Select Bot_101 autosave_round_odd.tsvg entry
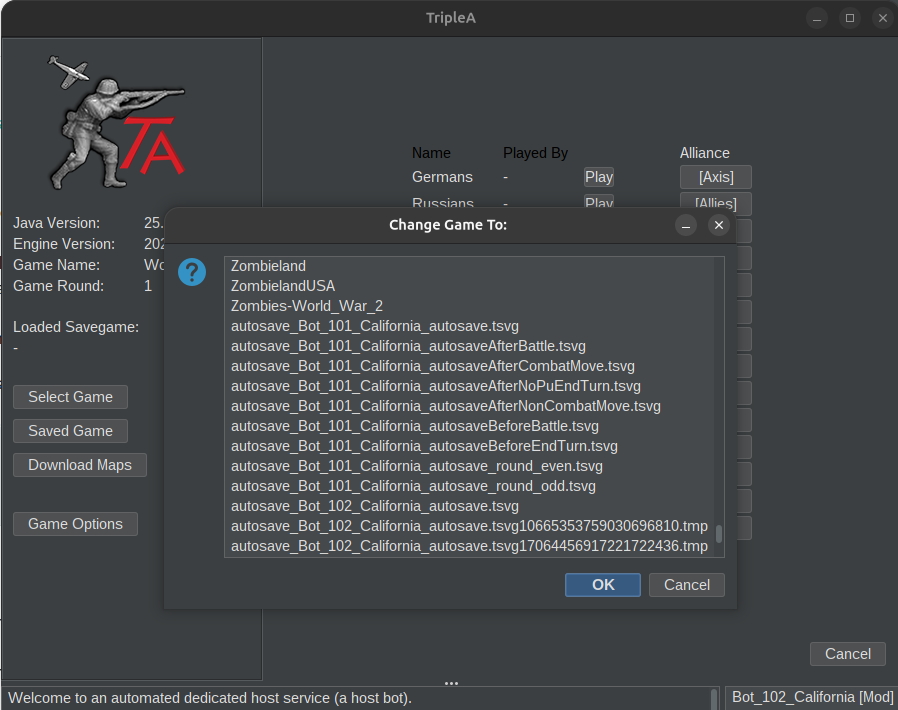 coord(470,487)
